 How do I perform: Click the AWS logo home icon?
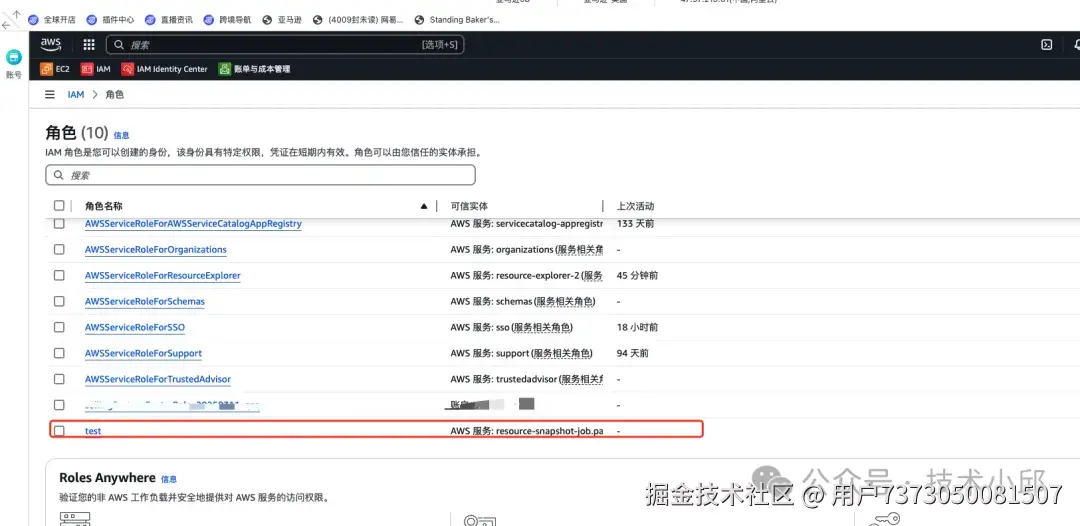[x=51, y=44]
